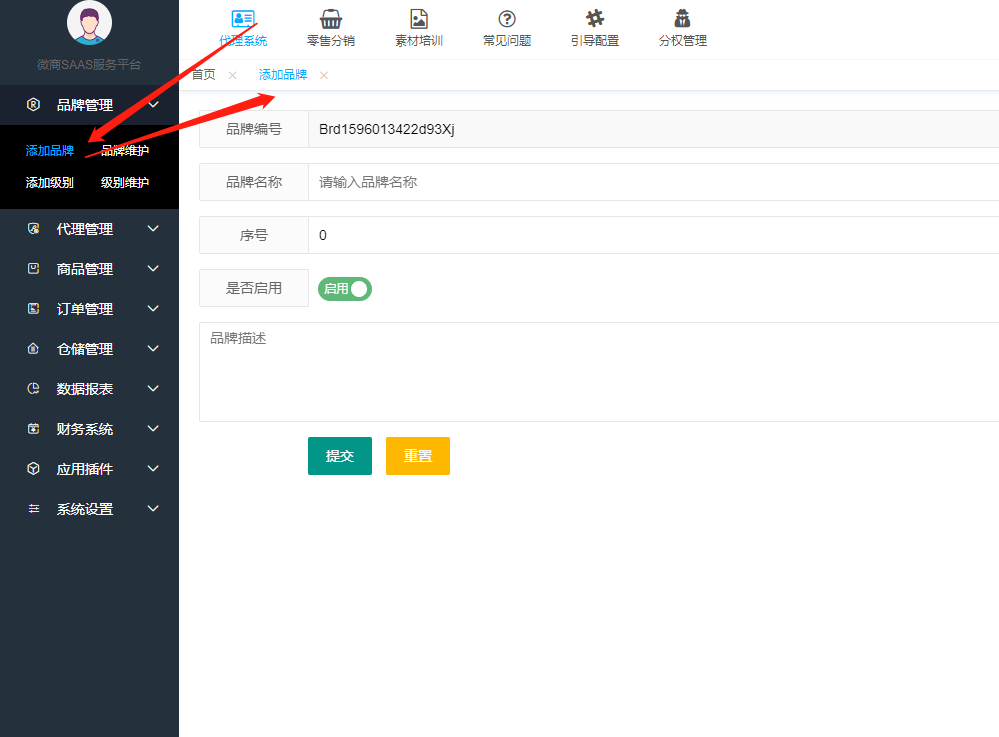This screenshot has width=999, height=737.
Task: Close the 添加品牌 tab
Action: pyautogui.click(x=323, y=75)
